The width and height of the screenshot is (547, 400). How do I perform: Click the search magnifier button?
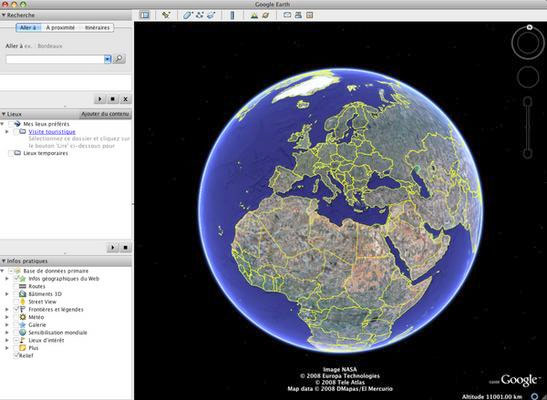119,59
